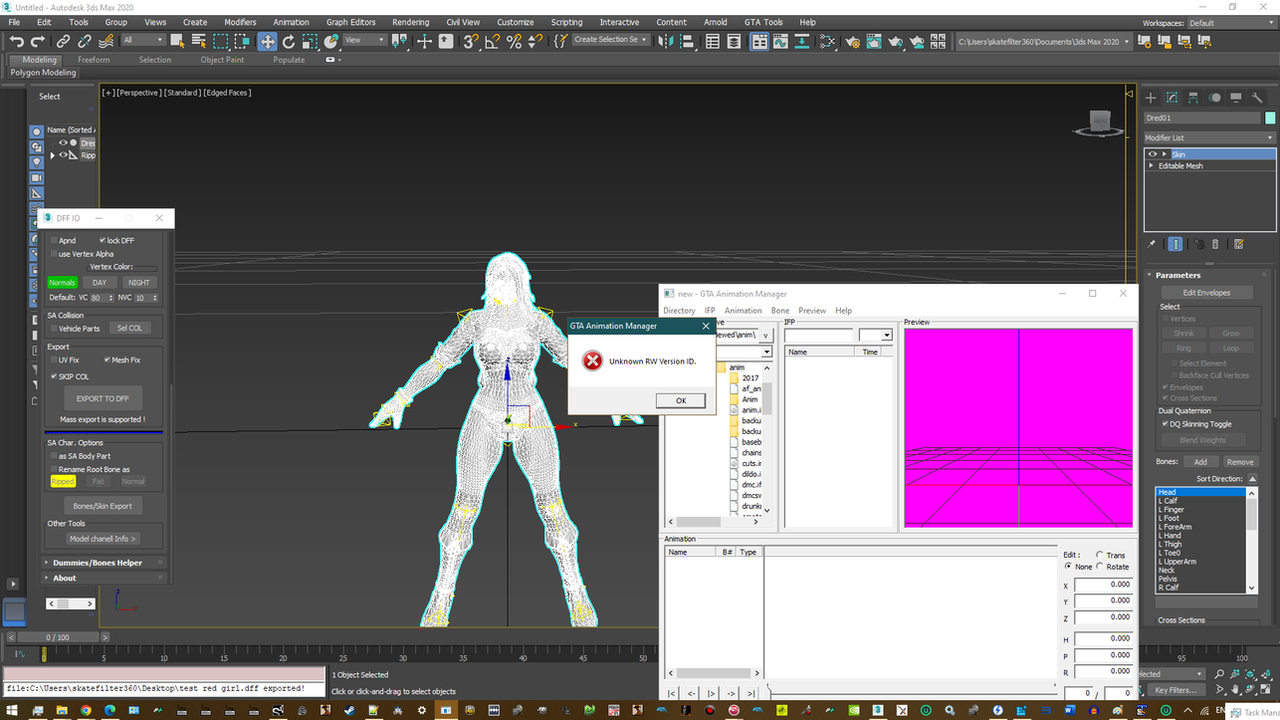Image resolution: width=1280 pixels, height=720 pixels.
Task: Open the project path dropdown
Action: (x=1043, y=41)
